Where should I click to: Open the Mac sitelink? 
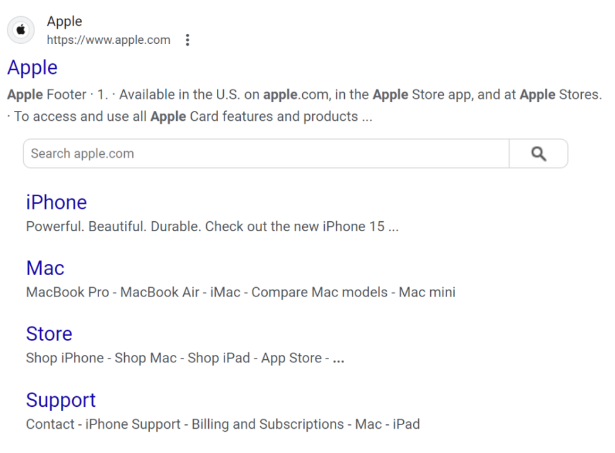(x=45, y=268)
